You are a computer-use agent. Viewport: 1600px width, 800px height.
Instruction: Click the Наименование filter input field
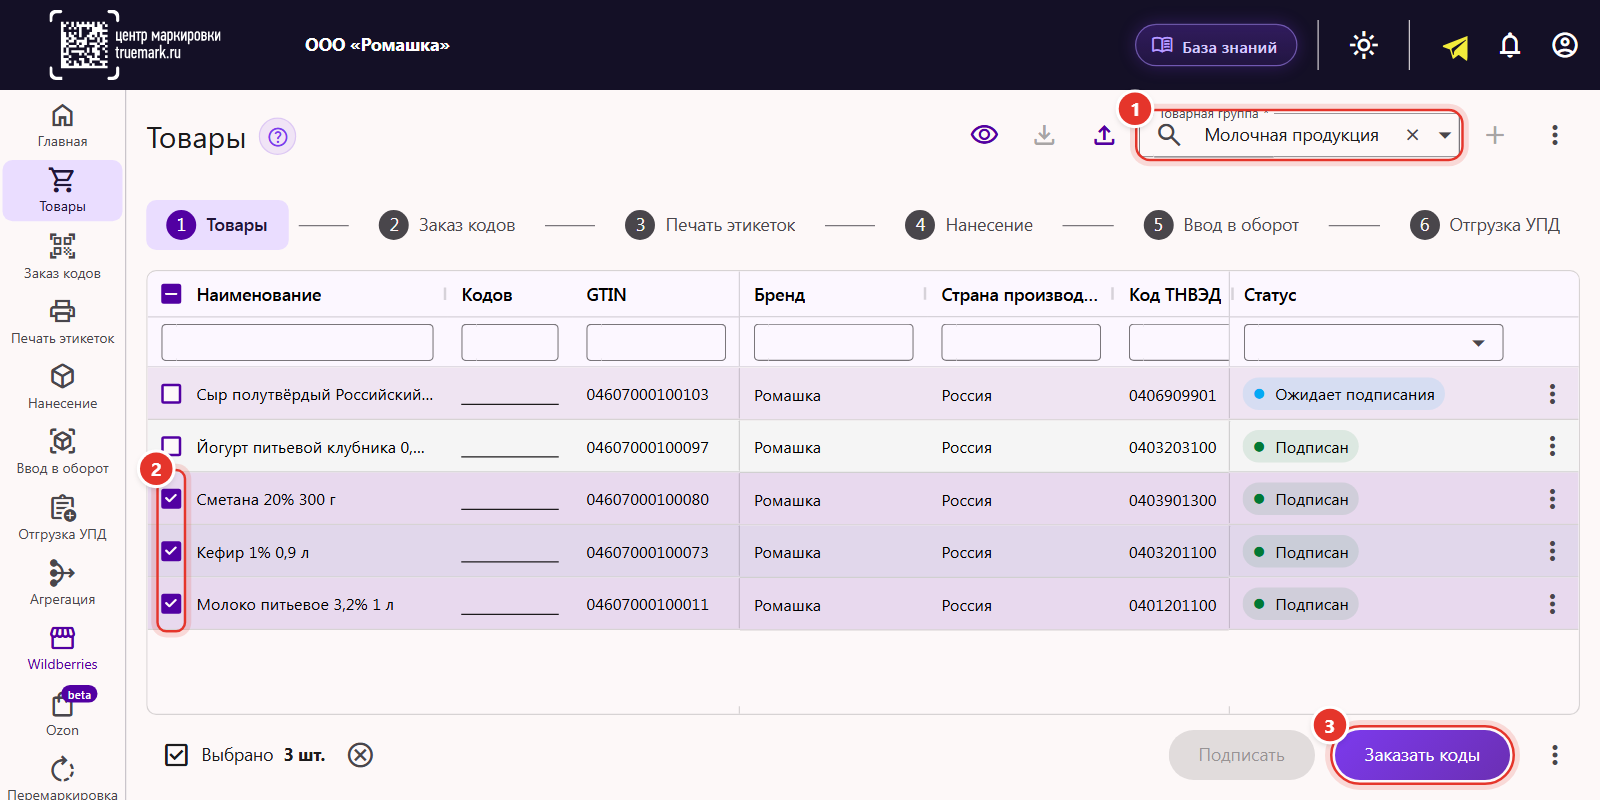(x=297, y=342)
